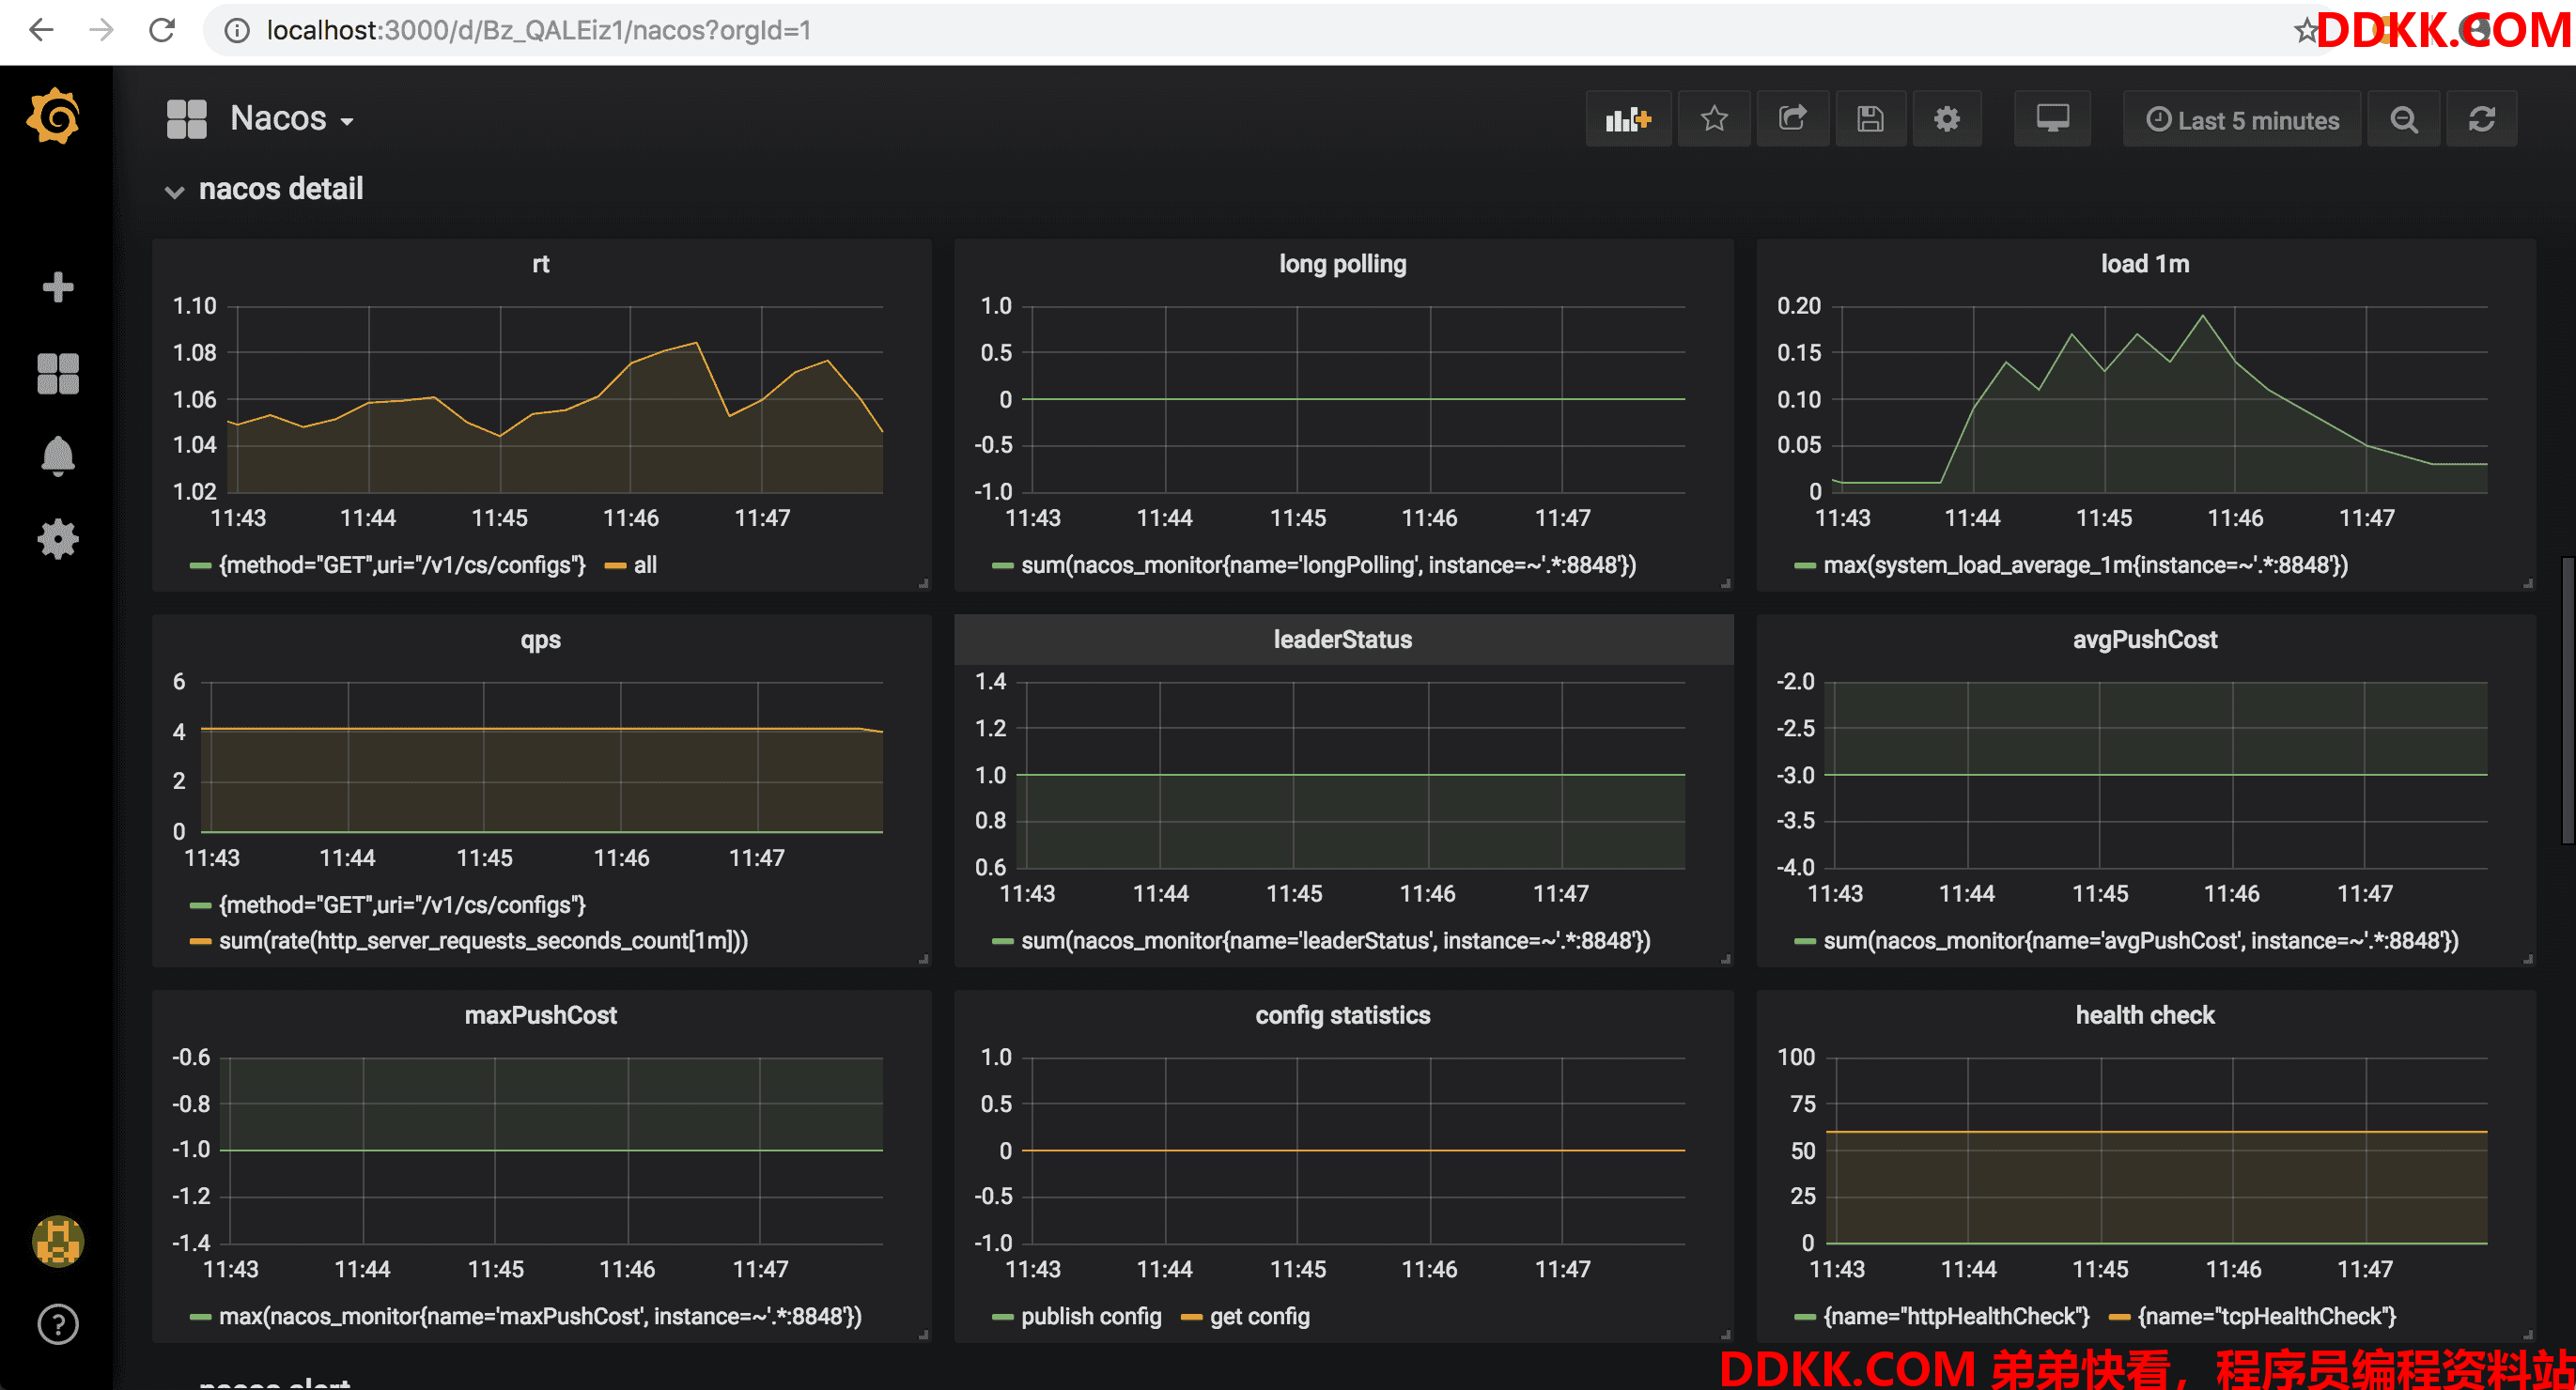This screenshot has width=2576, height=1390.
Task: Open the Configuration gear in sidebar
Action: click(58, 539)
